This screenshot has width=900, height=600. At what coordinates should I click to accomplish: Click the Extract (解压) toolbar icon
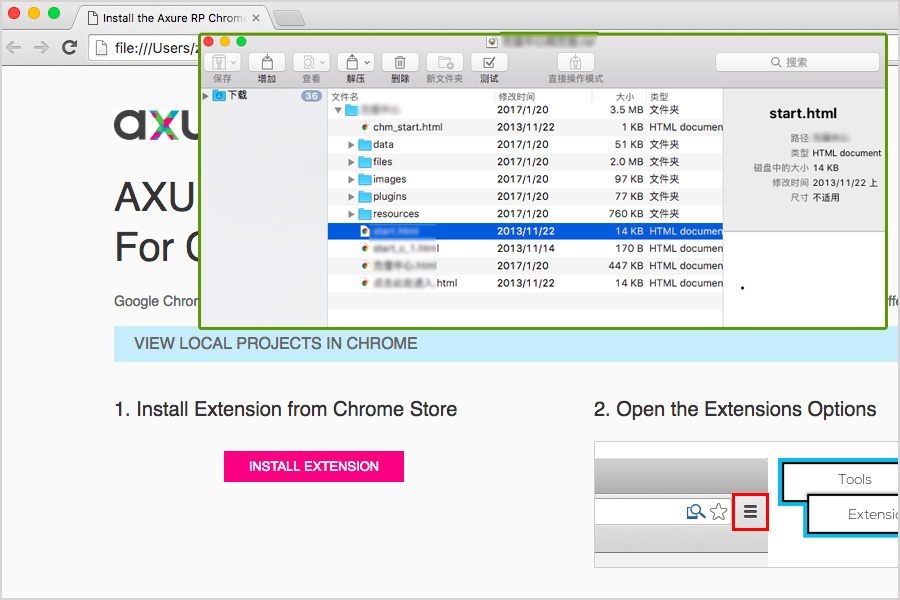[352, 62]
